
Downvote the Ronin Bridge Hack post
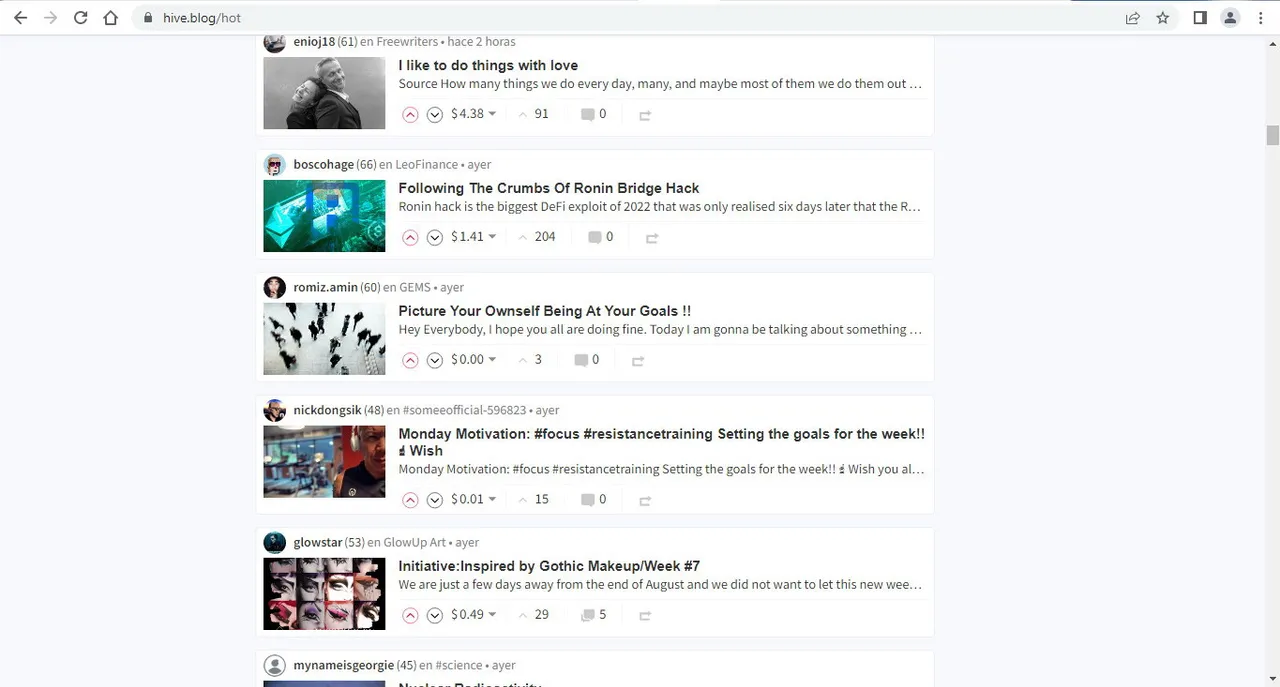pyautogui.click(x=435, y=238)
